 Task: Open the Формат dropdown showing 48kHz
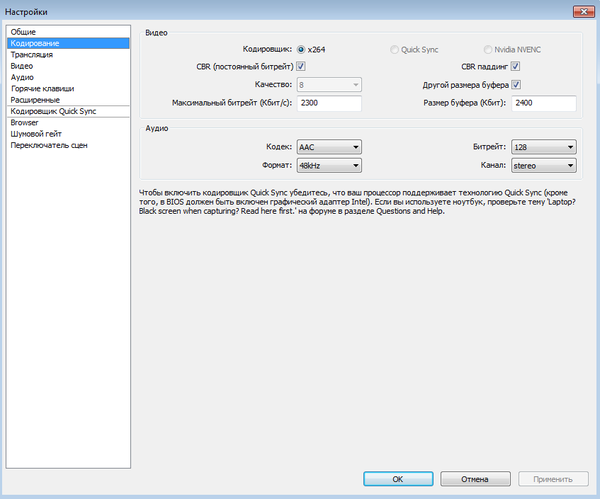329,165
